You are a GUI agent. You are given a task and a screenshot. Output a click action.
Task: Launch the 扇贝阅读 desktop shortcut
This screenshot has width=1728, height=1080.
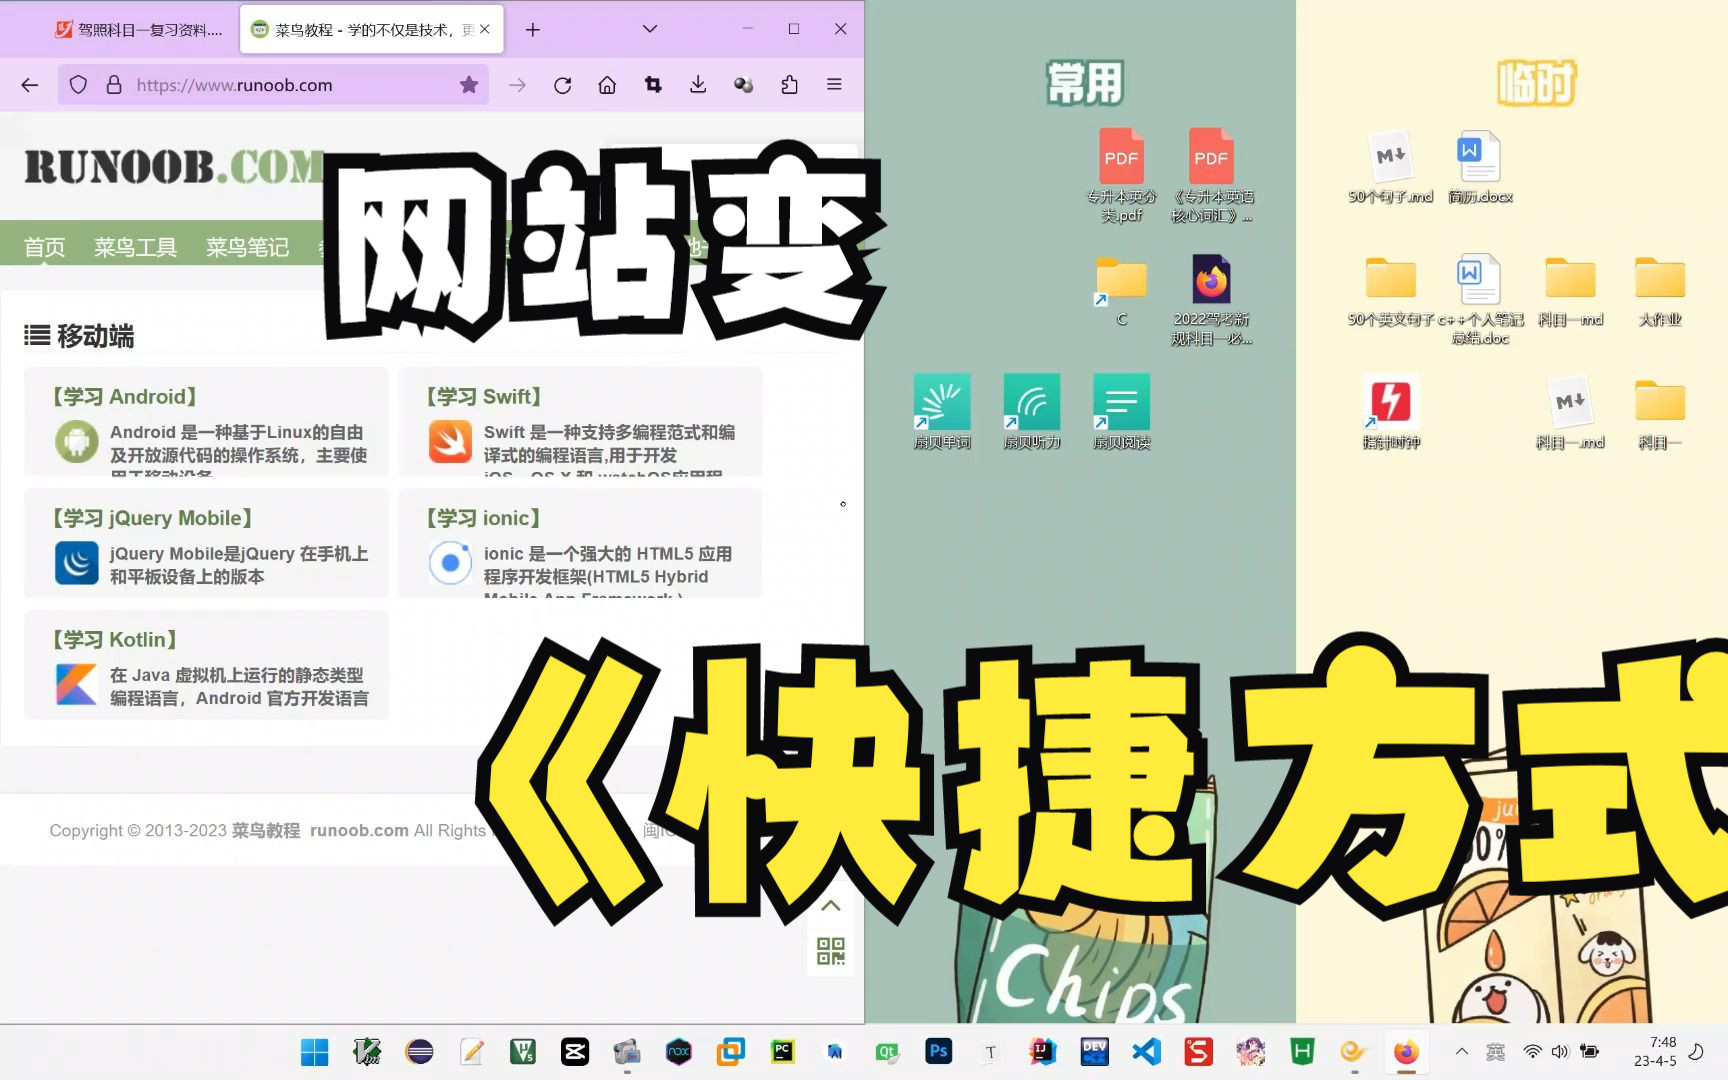[x=1122, y=411]
